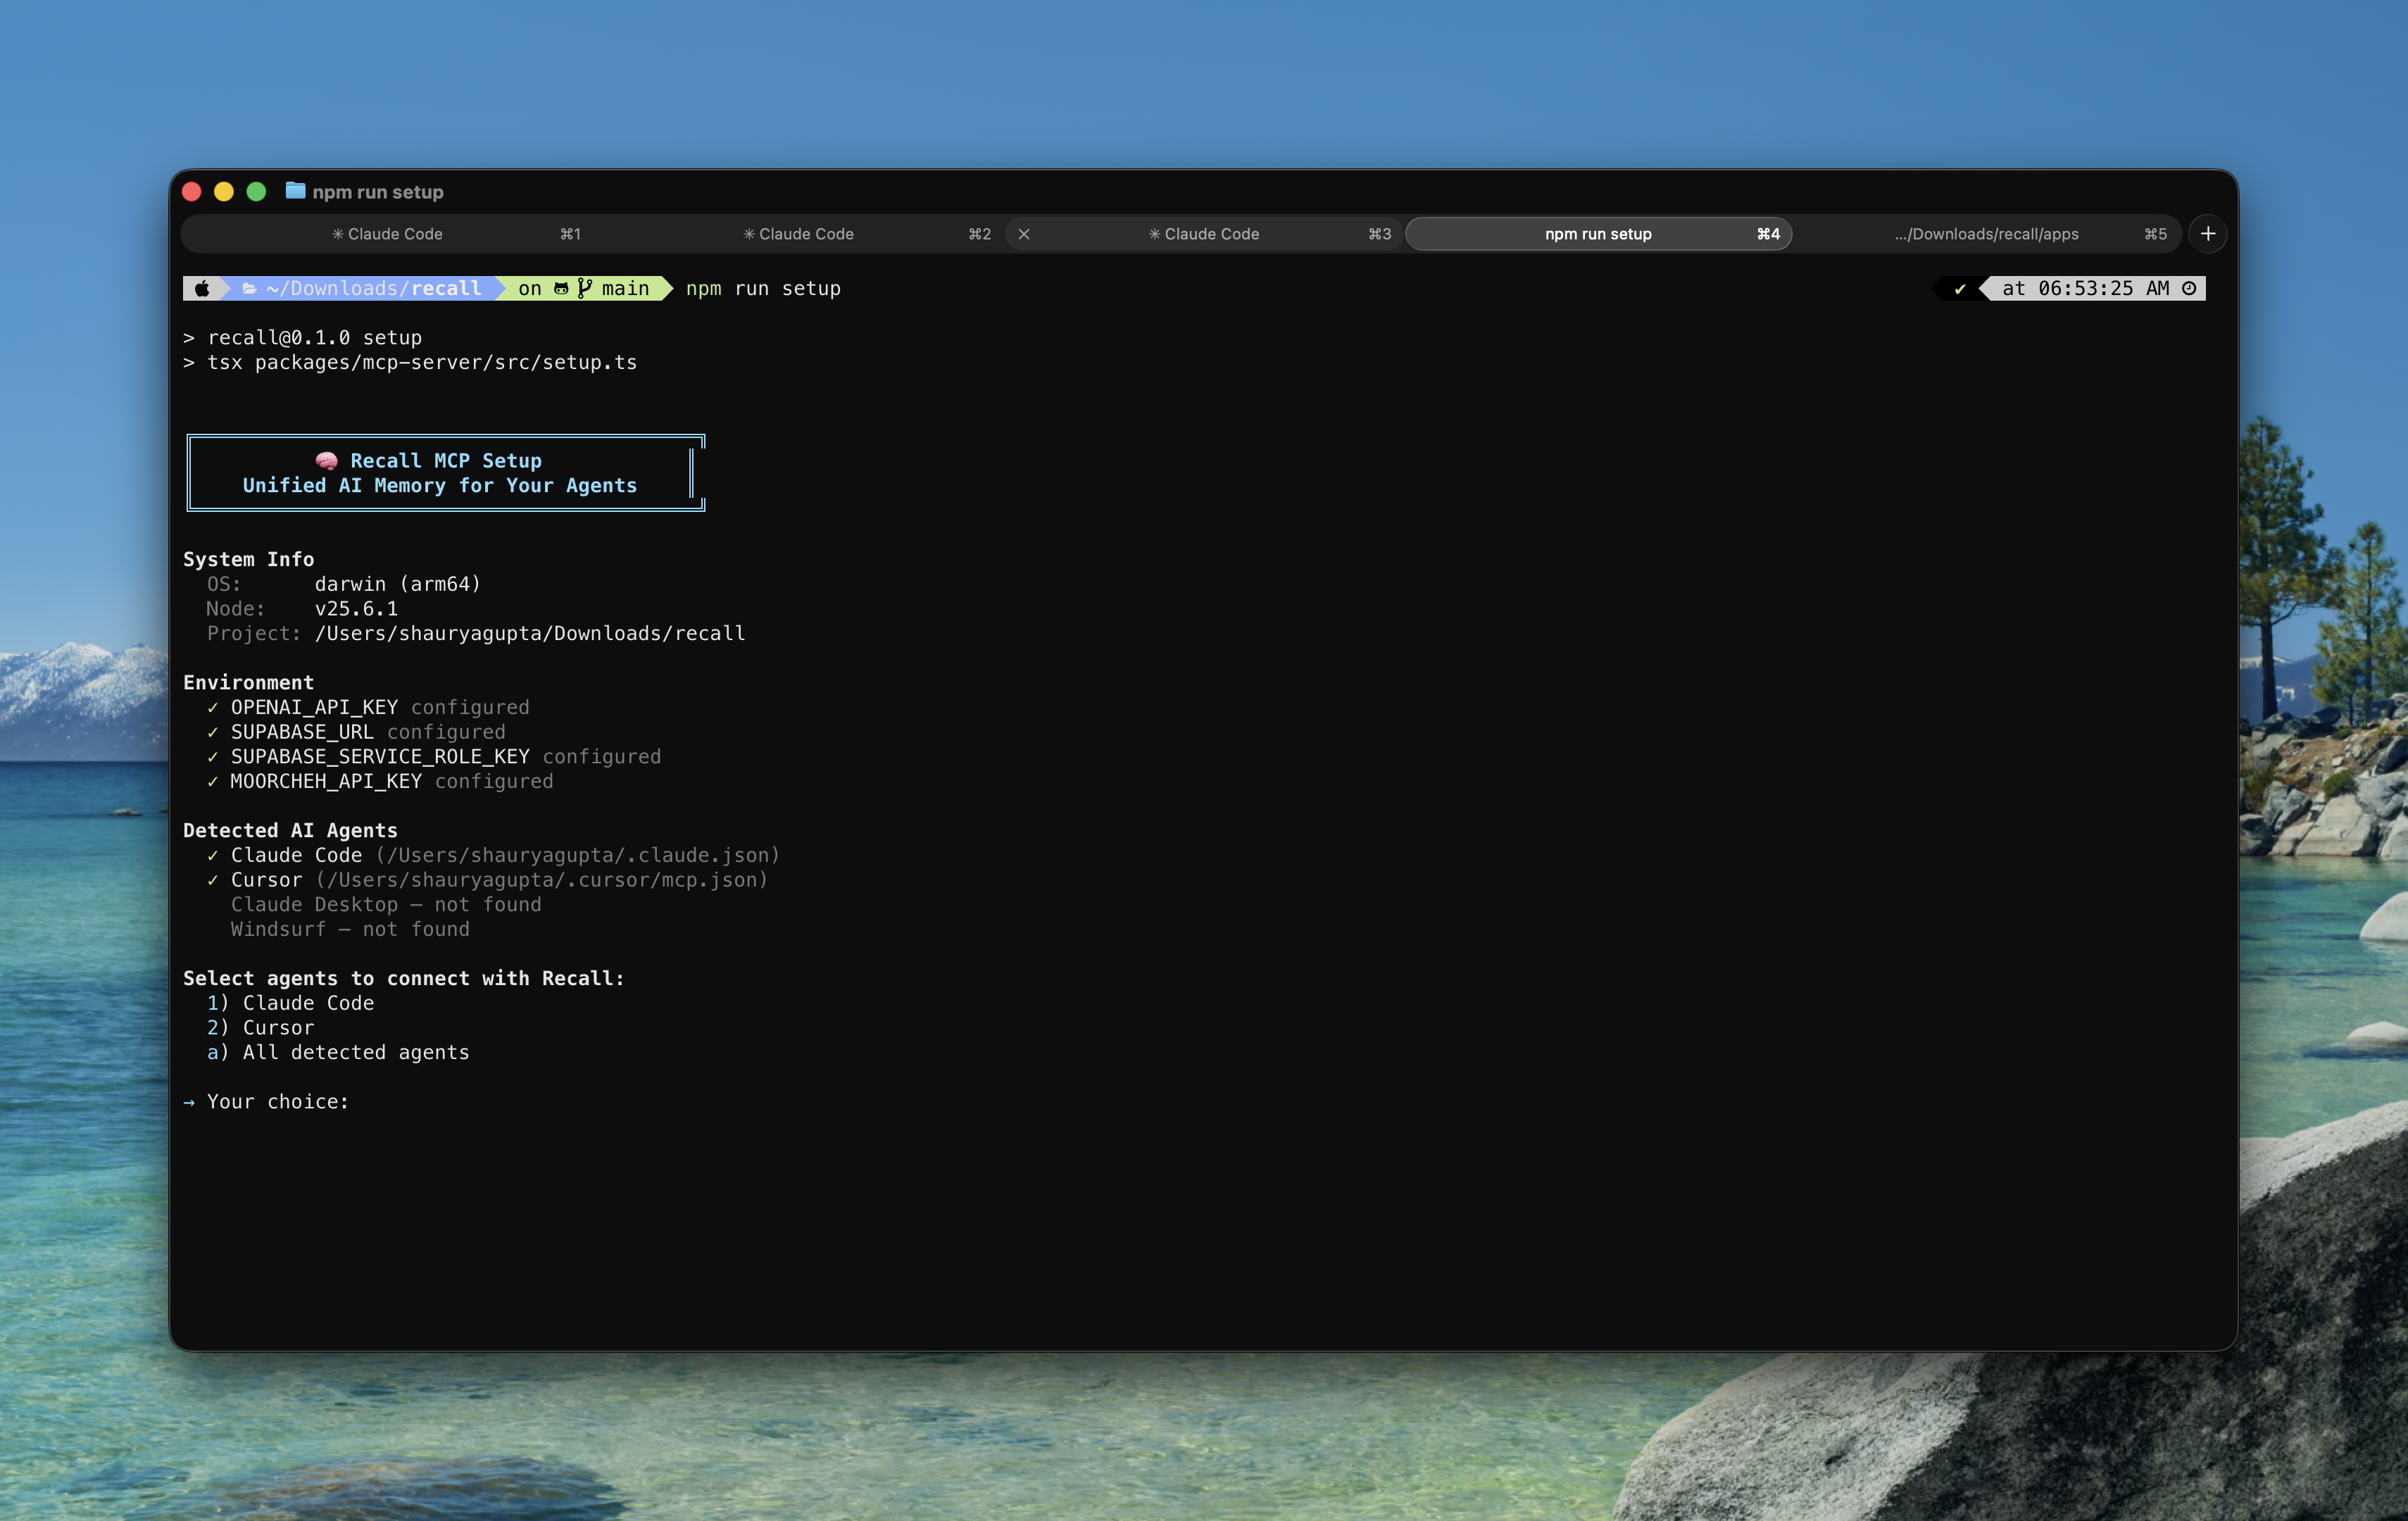Click option a) All detected agents
2408x1521 pixels.
337,1052
